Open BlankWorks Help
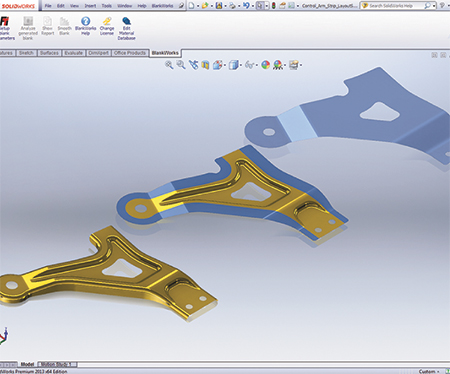 click(x=86, y=26)
